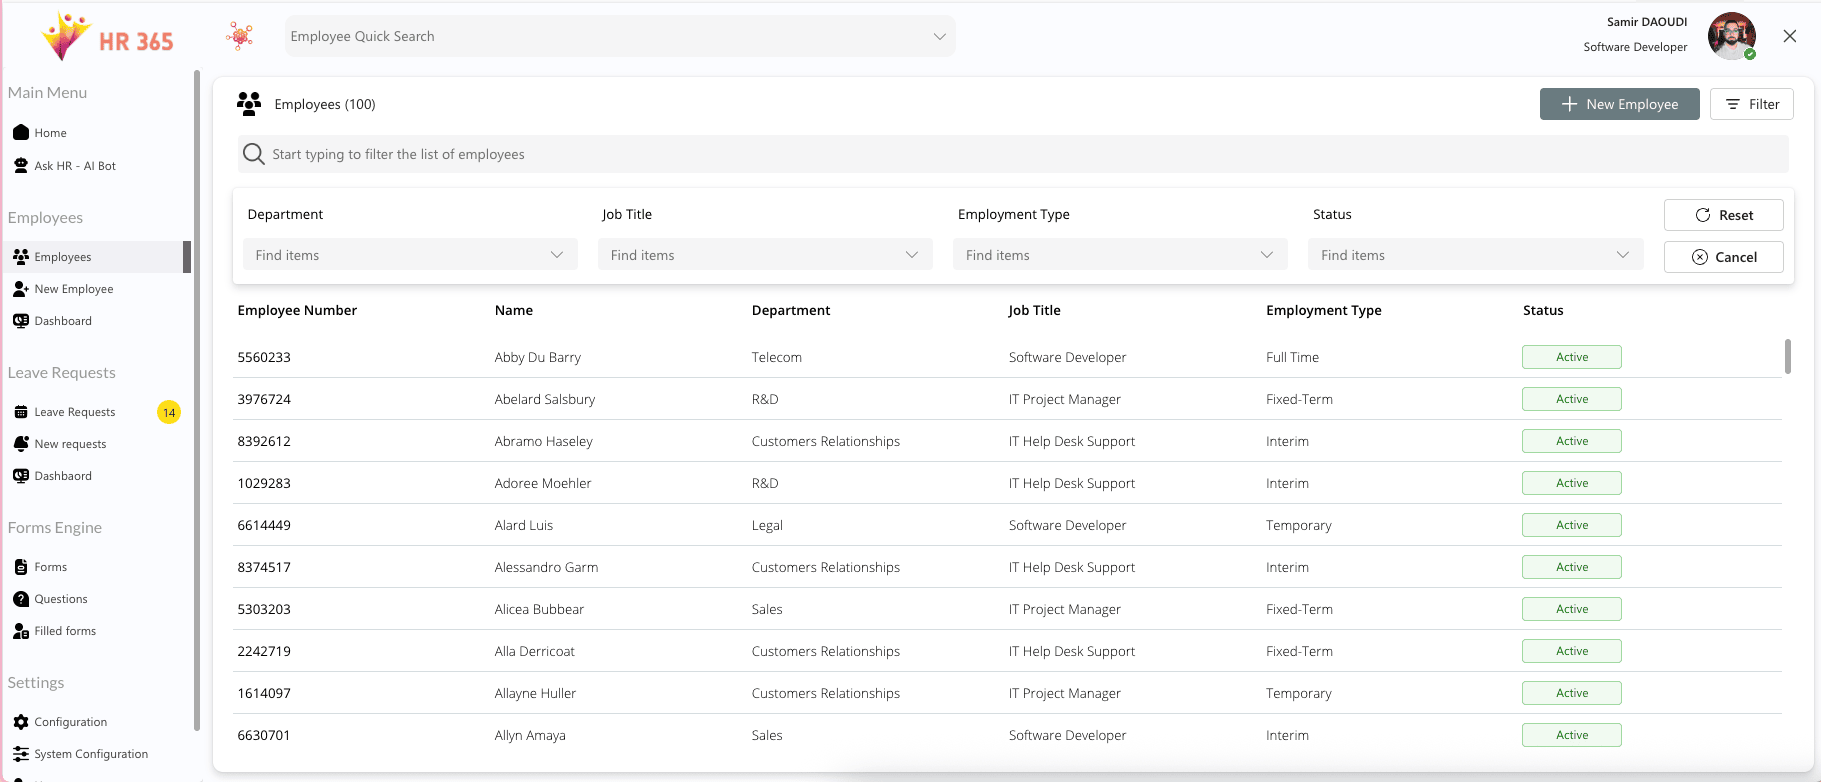Open Questions help icon in sidebar
Viewport: 1821px width, 782px height.
click(21, 599)
